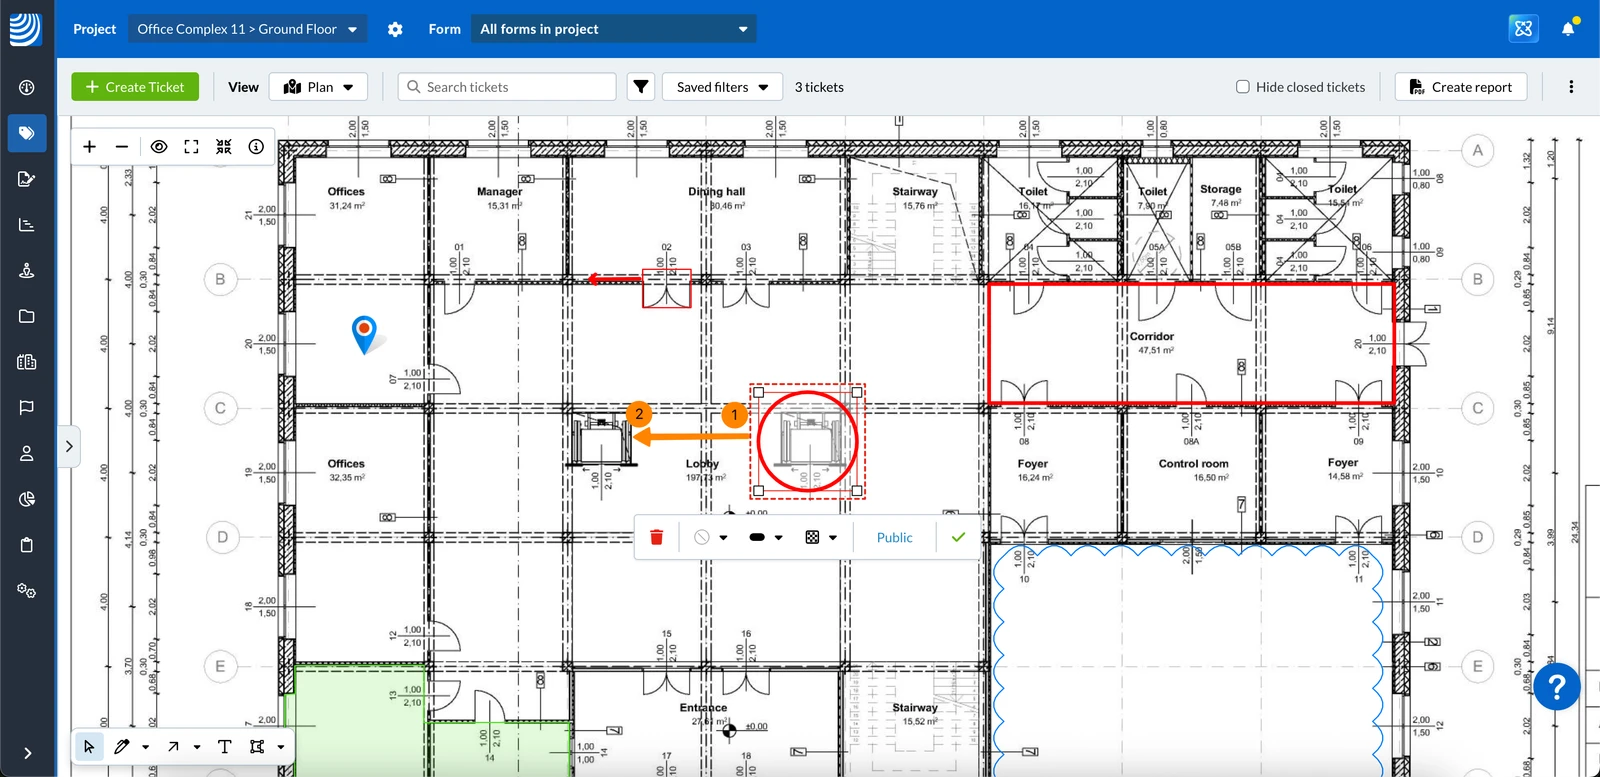Image resolution: width=1600 pixels, height=777 pixels.
Task: Open the three-dot more options menu
Action: click(1571, 87)
